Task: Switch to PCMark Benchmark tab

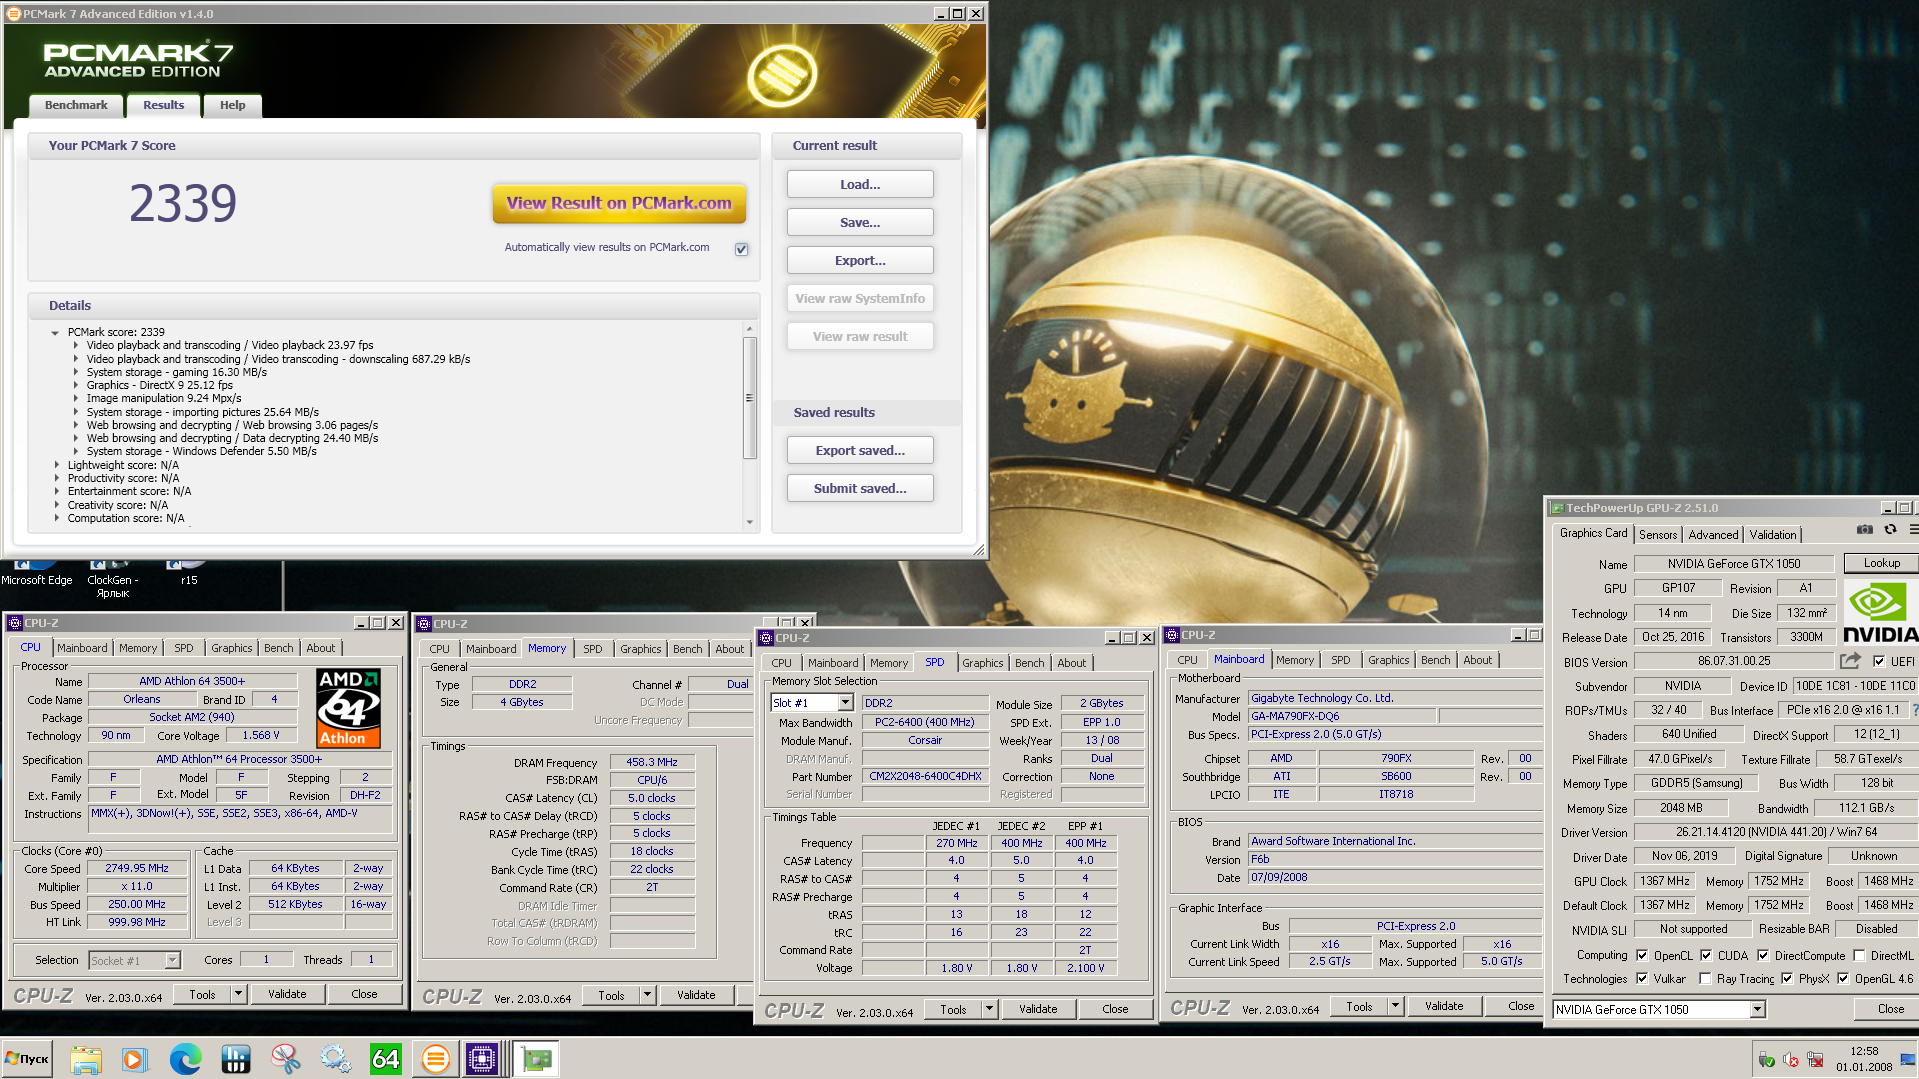Action: click(76, 105)
